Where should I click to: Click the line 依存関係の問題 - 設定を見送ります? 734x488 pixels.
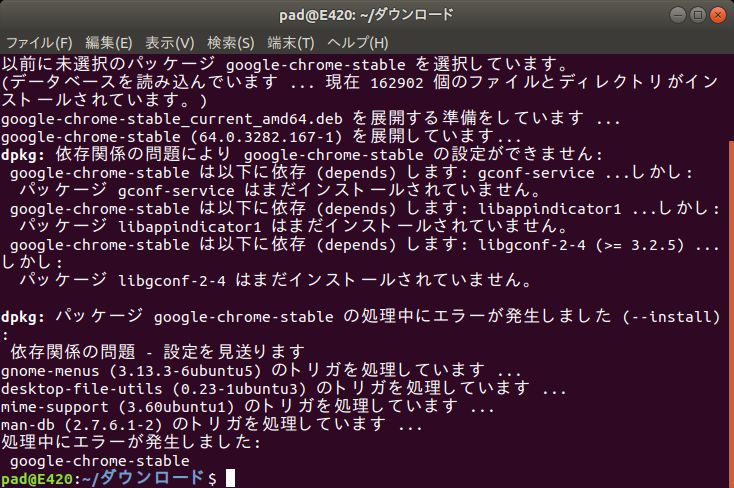click(157, 352)
